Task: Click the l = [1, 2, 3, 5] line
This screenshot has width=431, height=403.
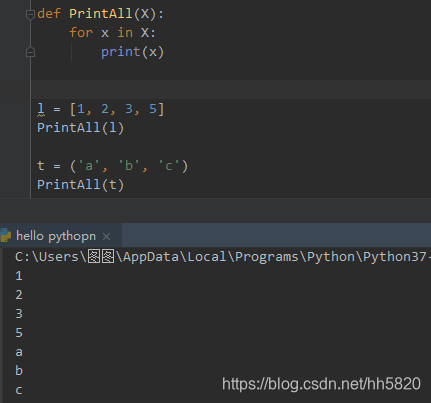Action: (101, 109)
